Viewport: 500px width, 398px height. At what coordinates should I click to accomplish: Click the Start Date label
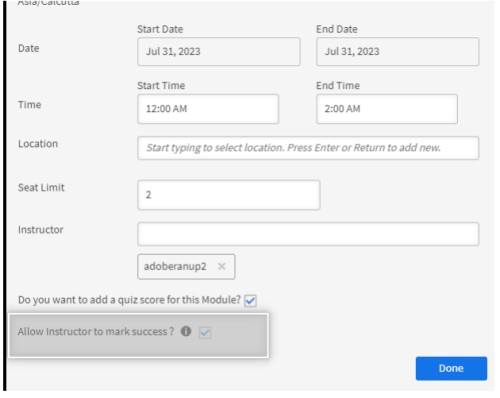(x=160, y=29)
